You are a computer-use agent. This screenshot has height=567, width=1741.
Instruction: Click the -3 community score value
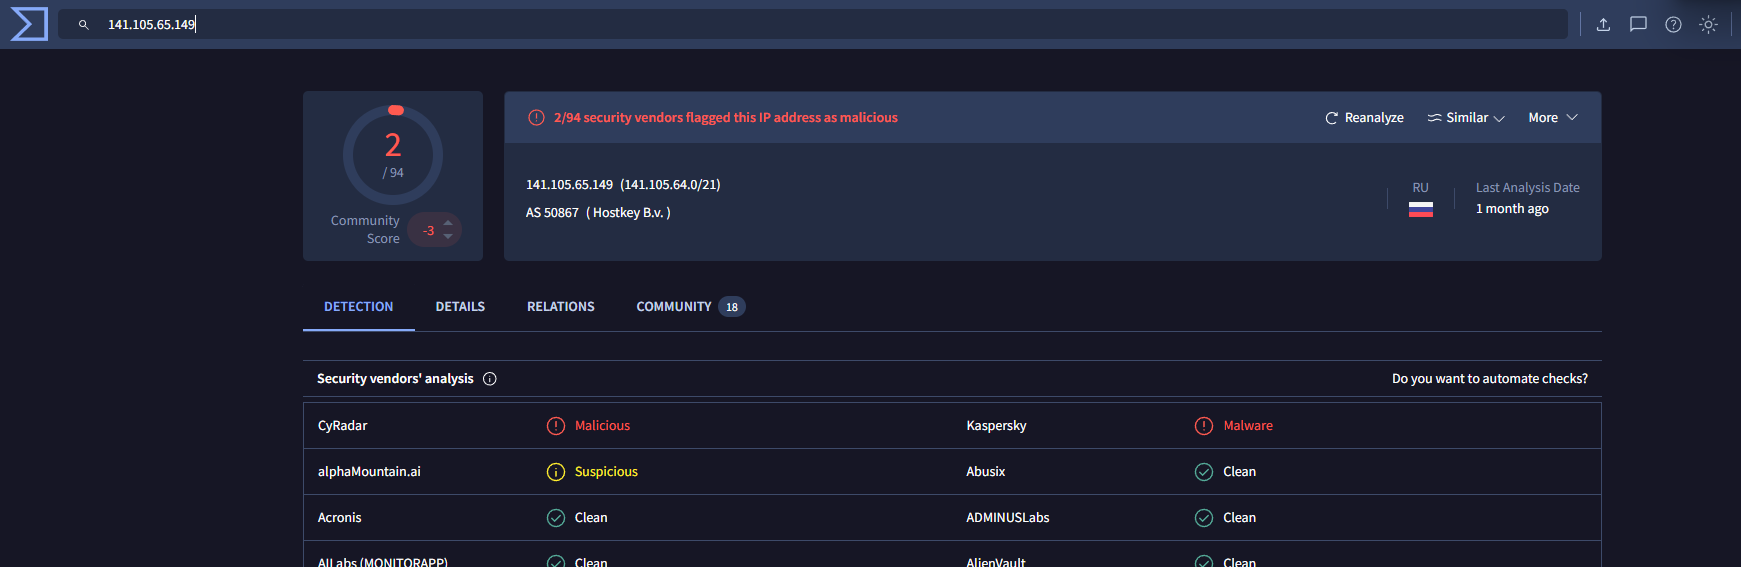click(x=428, y=231)
